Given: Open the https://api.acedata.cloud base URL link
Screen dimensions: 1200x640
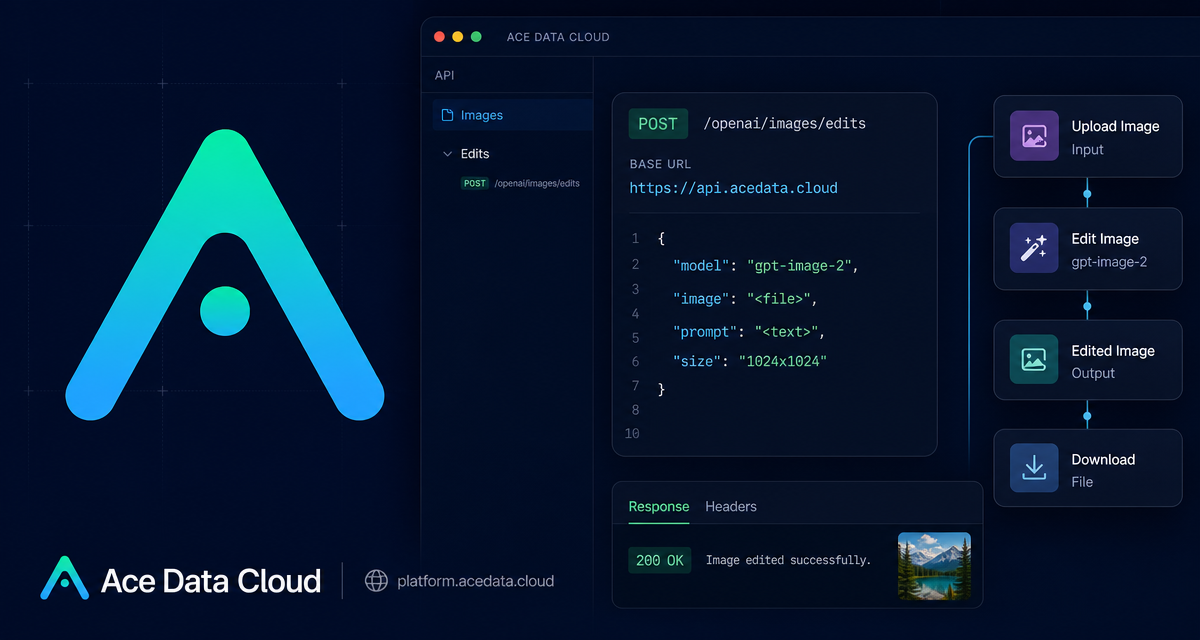Looking at the screenshot, I should pos(733,188).
